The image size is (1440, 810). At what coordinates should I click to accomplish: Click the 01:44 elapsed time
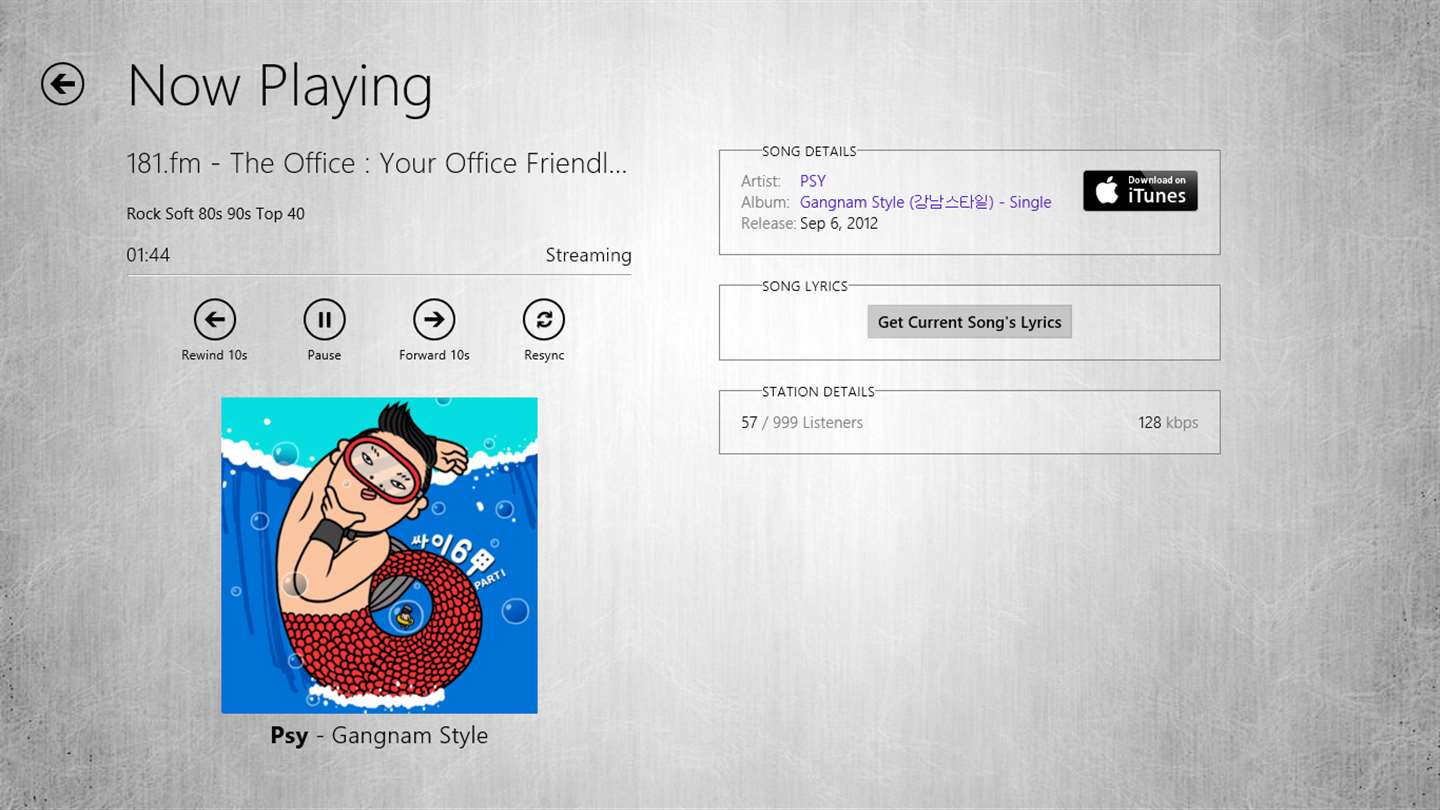[148, 255]
